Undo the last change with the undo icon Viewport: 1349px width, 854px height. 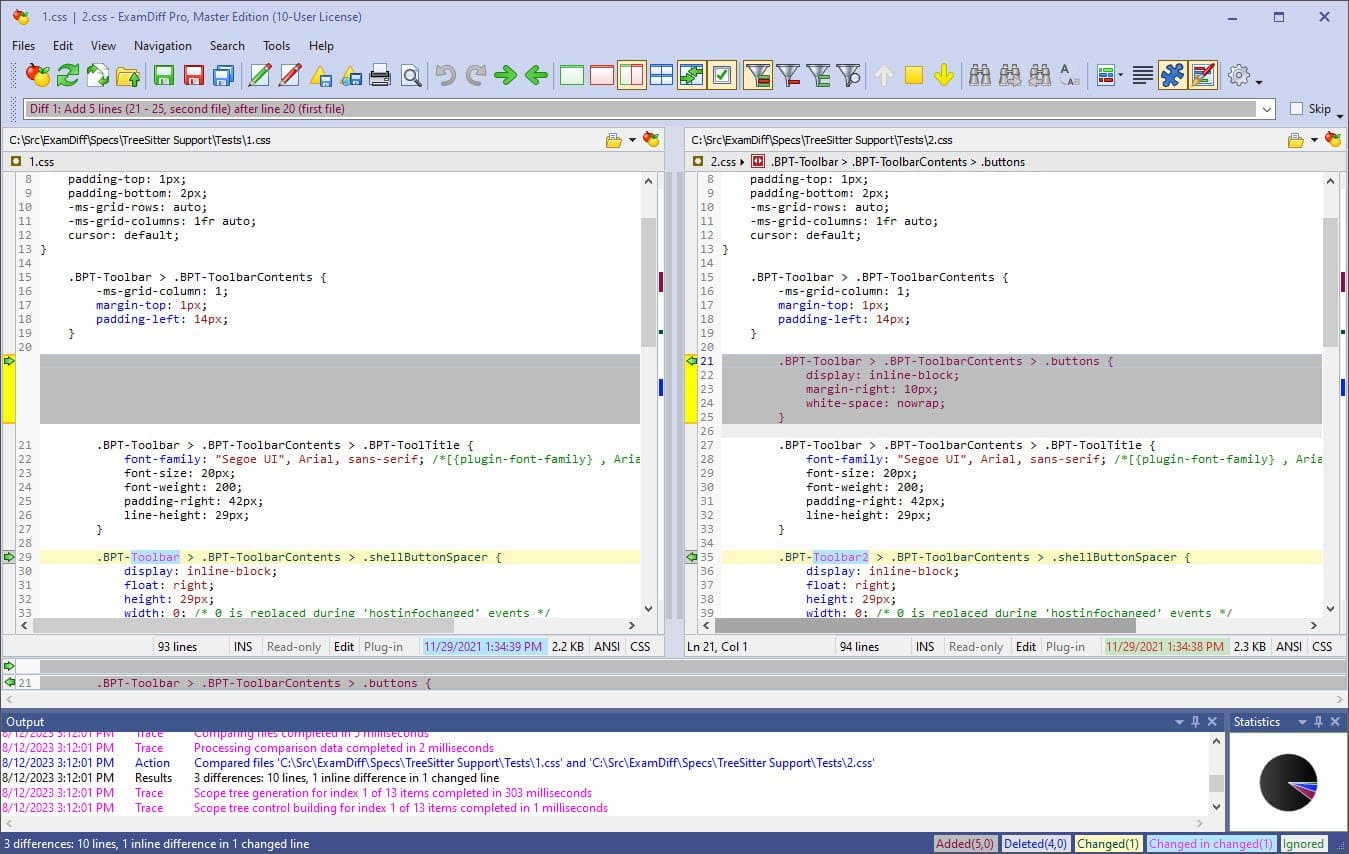click(444, 74)
